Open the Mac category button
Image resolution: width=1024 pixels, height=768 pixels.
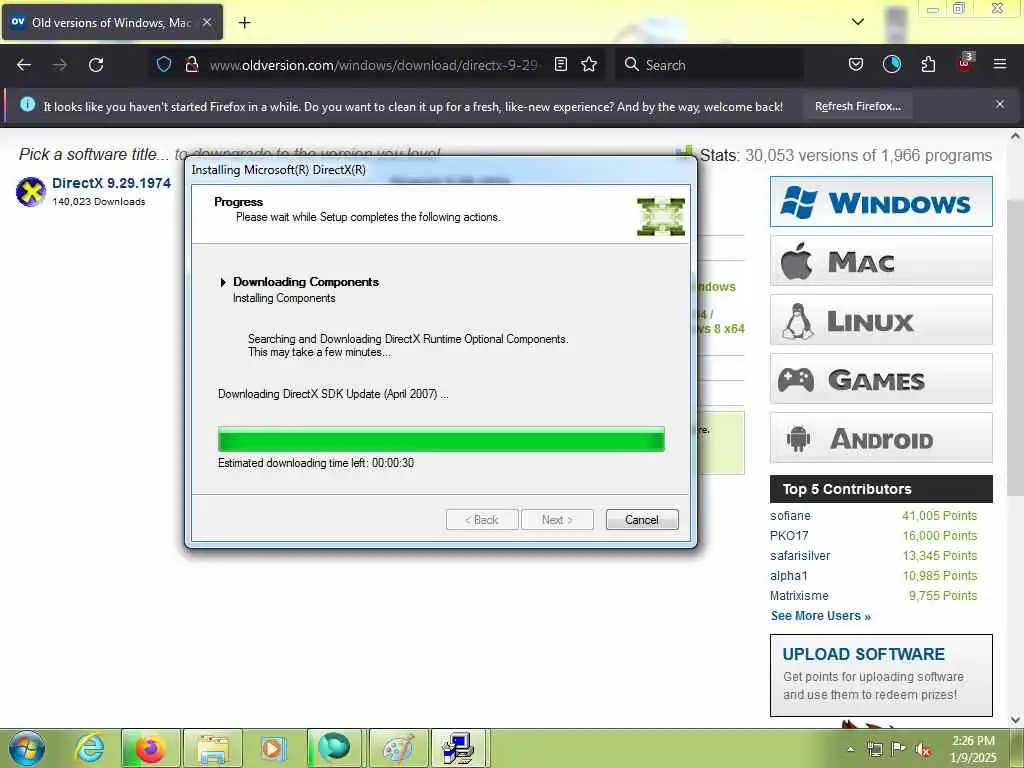881,261
